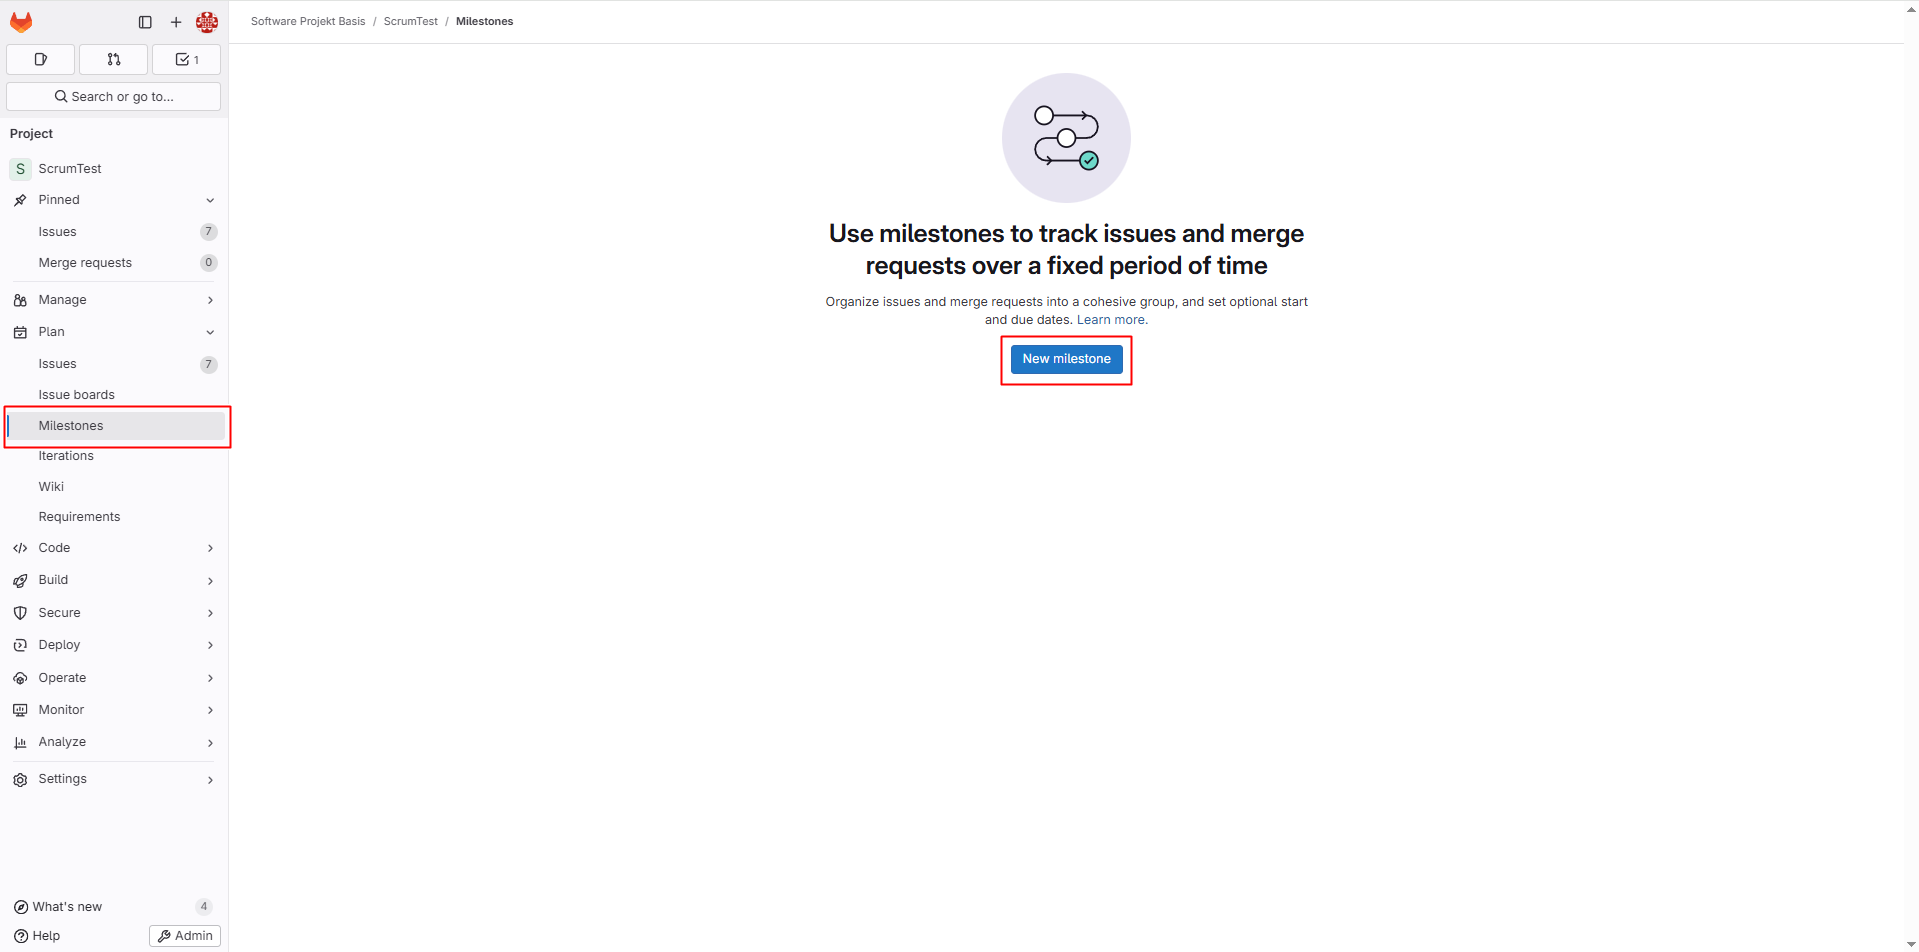Toggle the sidebar collapse icon
This screenshot has height=952, width=1919.
(x=145, y=22)
